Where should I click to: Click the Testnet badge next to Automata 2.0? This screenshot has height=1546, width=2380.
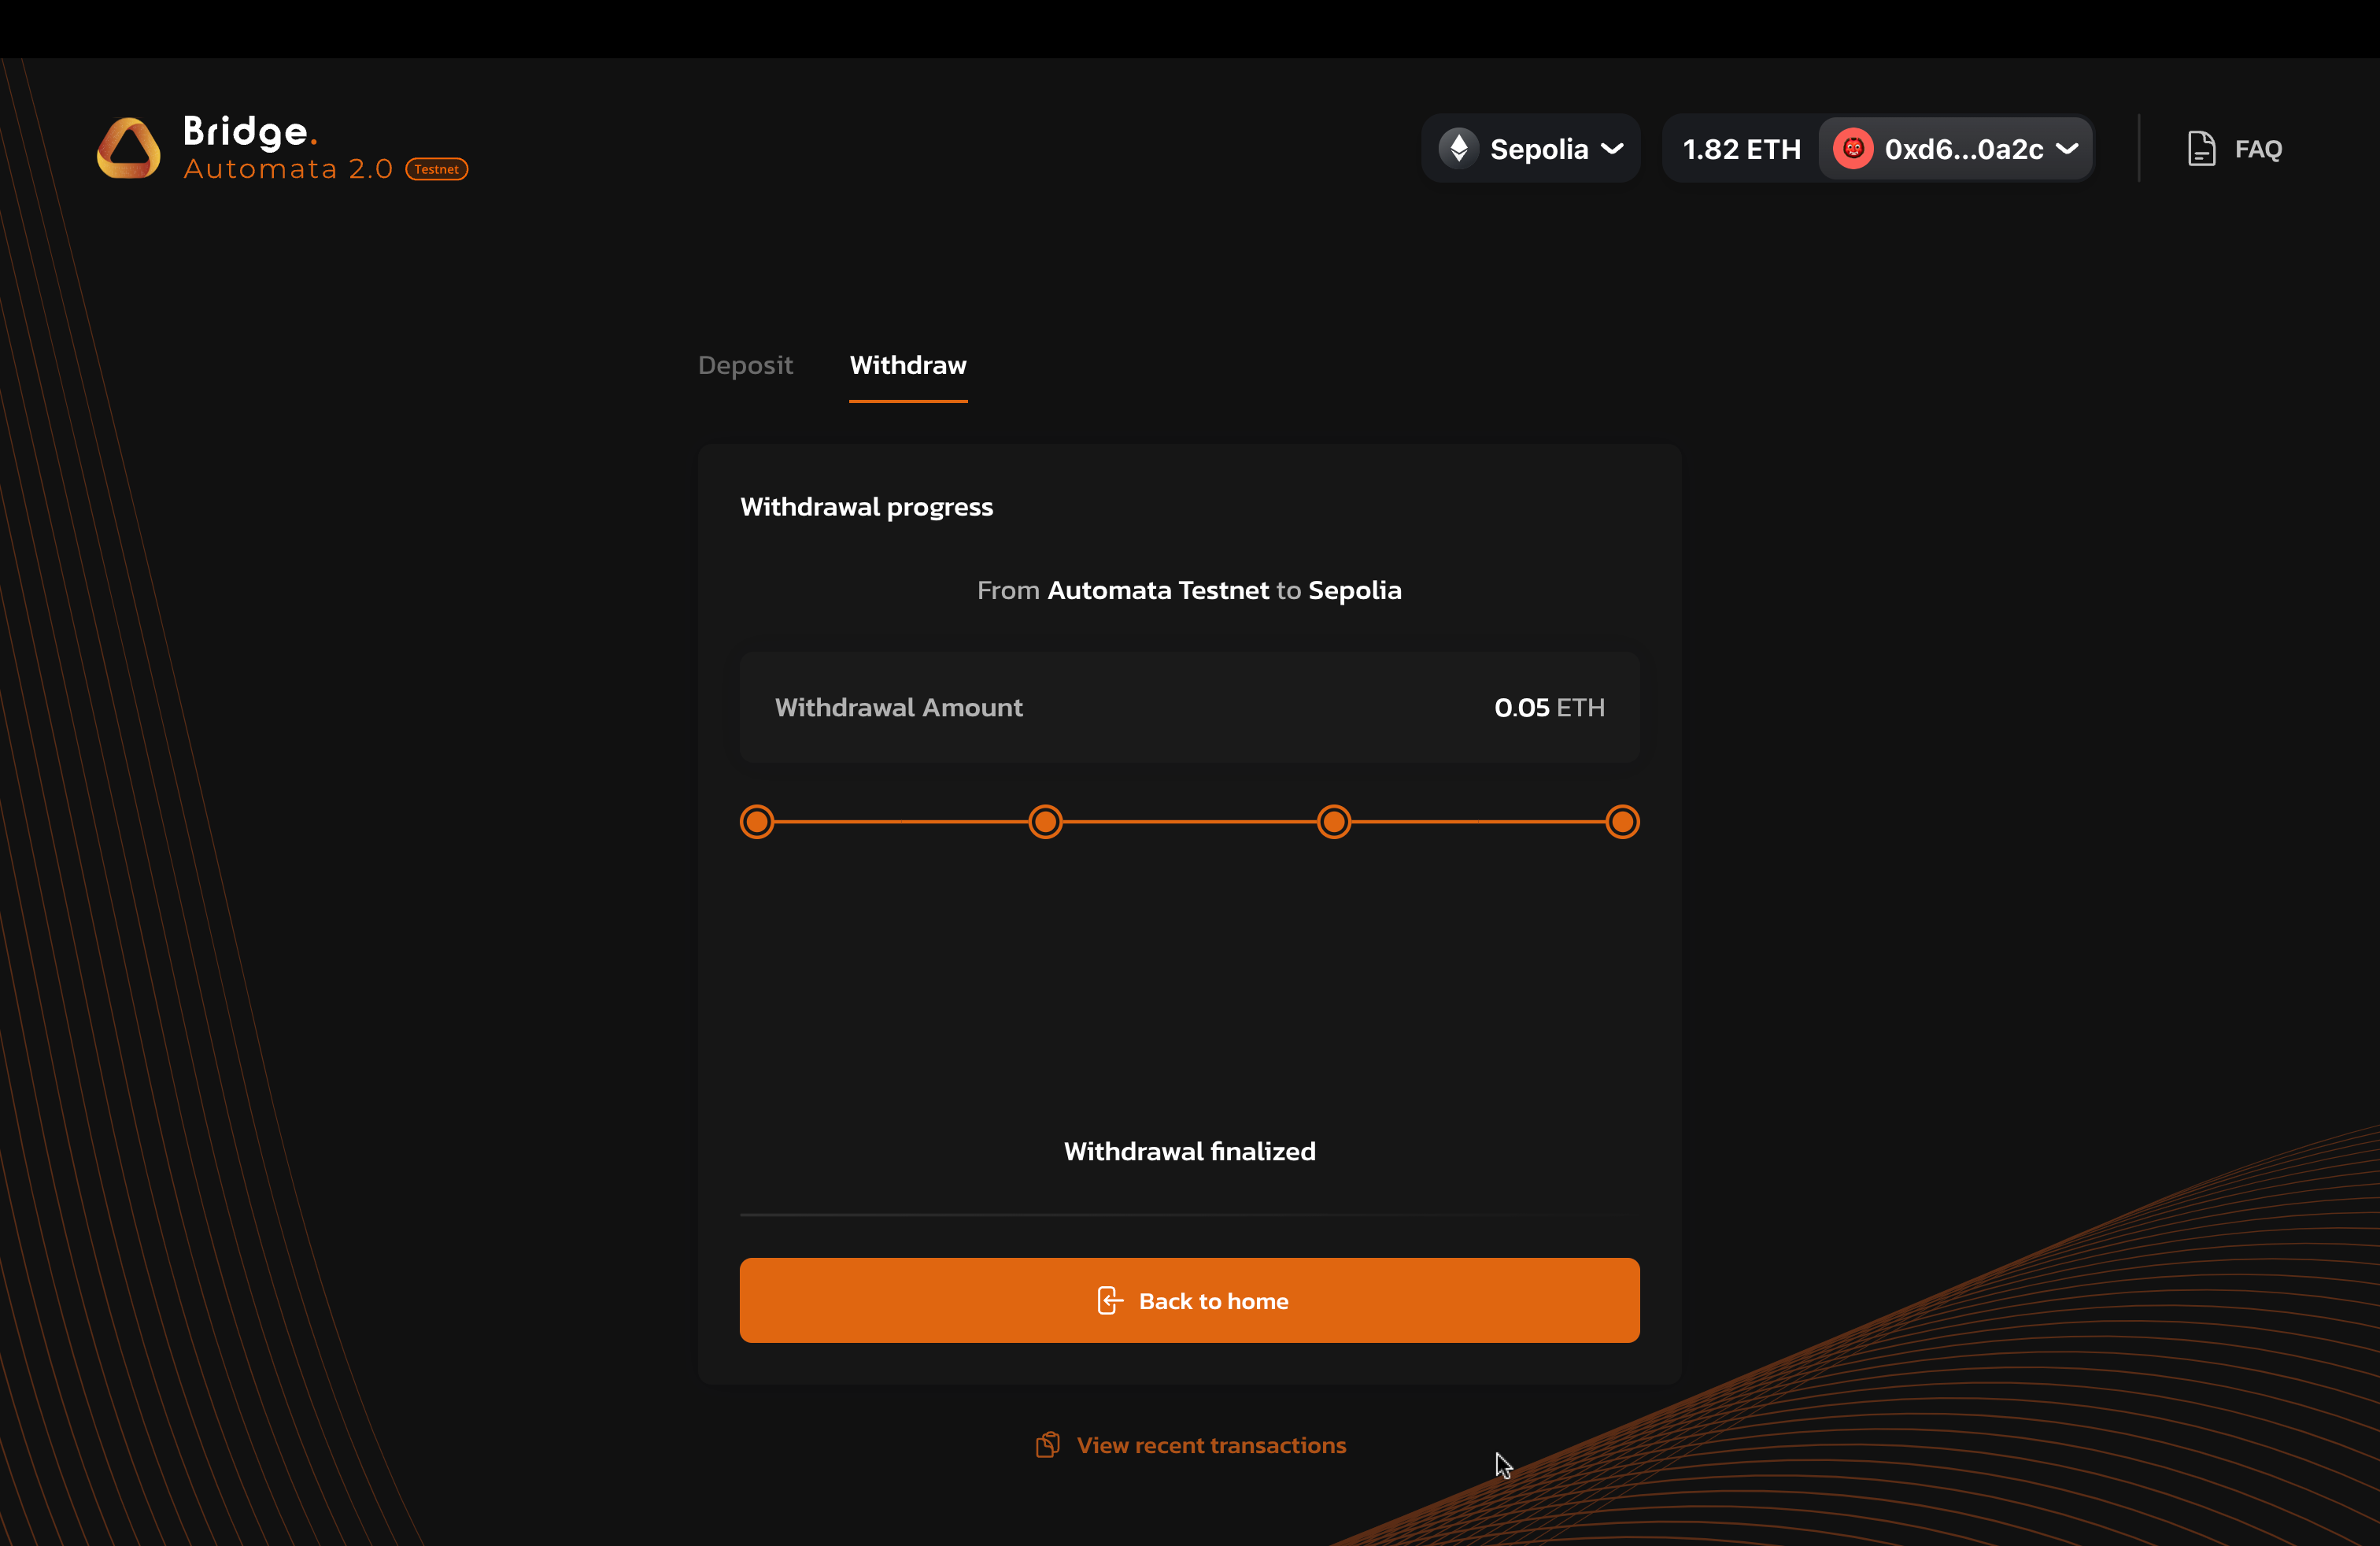pos(436,169)
